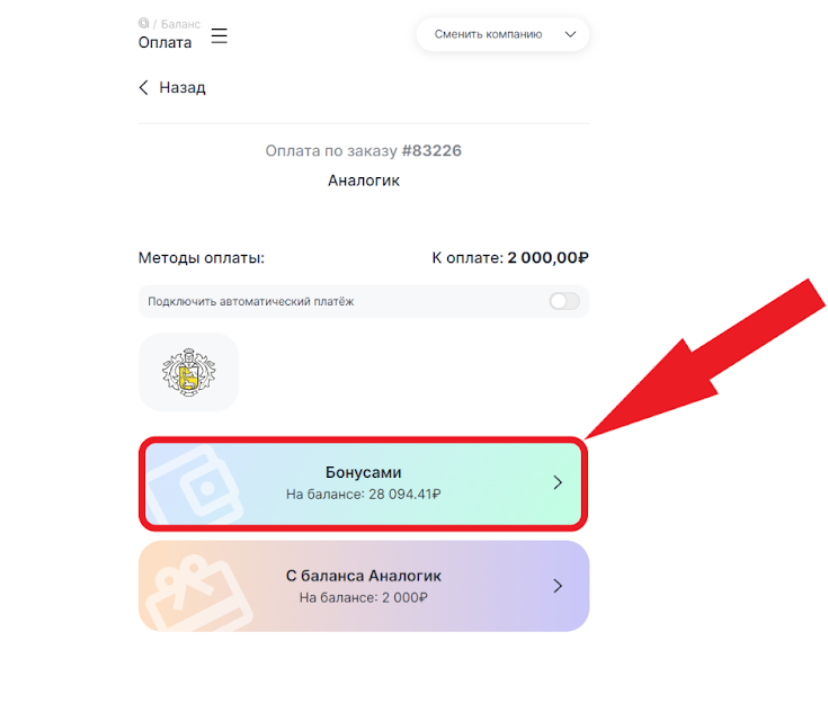Image resolution: width=828 pixels, height=707 pixels.
Task: Click the small icon before Баланс breadcrumb
Action: click(x=144, y=22)
